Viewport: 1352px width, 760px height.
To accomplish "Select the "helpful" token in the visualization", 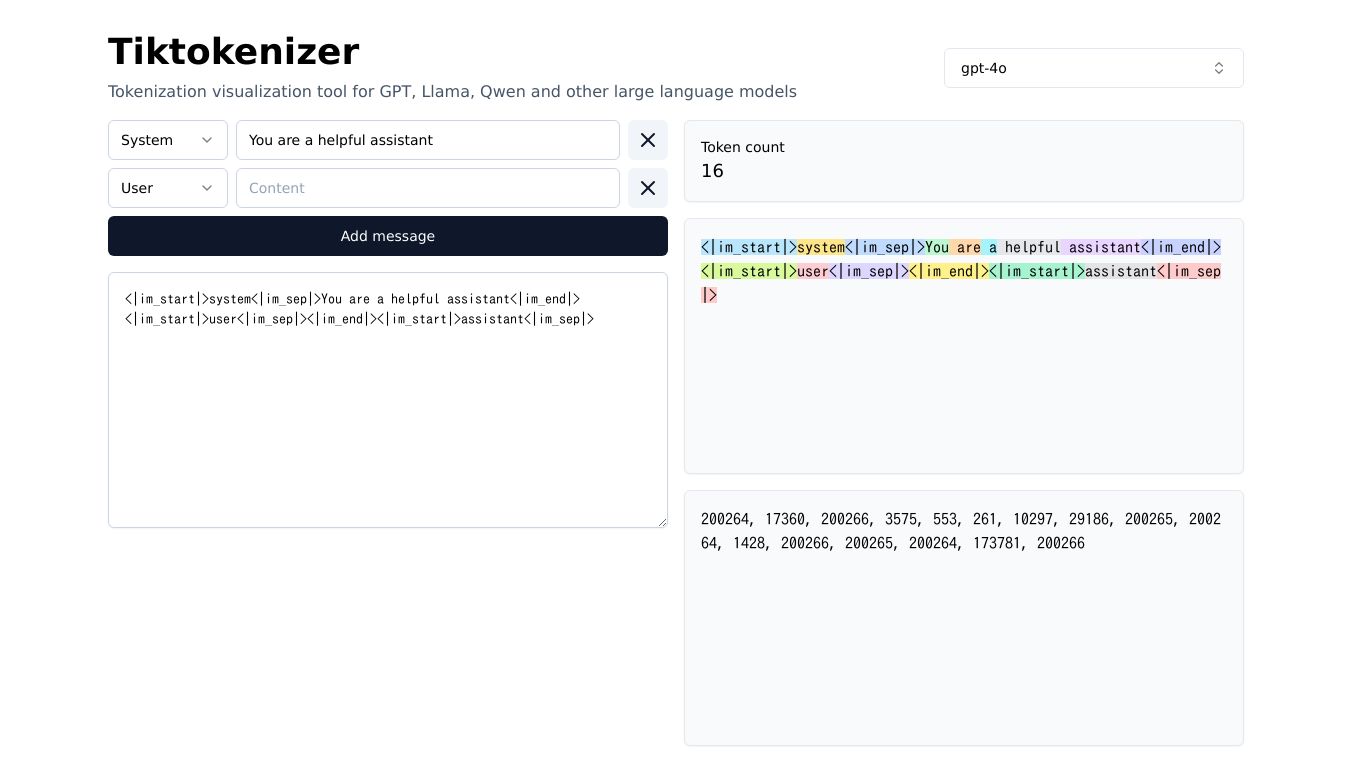I will [x=1030, y=247].
